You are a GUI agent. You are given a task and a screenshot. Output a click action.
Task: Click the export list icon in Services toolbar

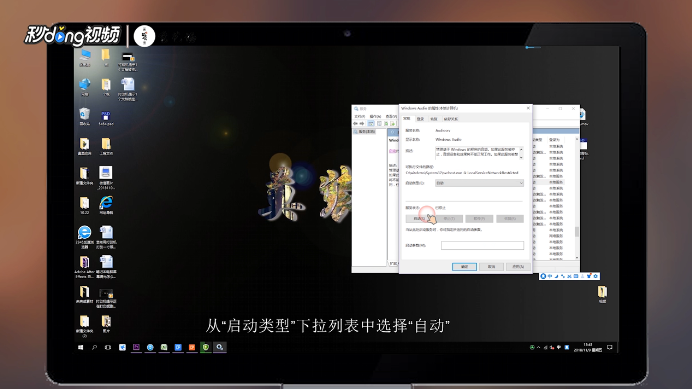(392, 124)
